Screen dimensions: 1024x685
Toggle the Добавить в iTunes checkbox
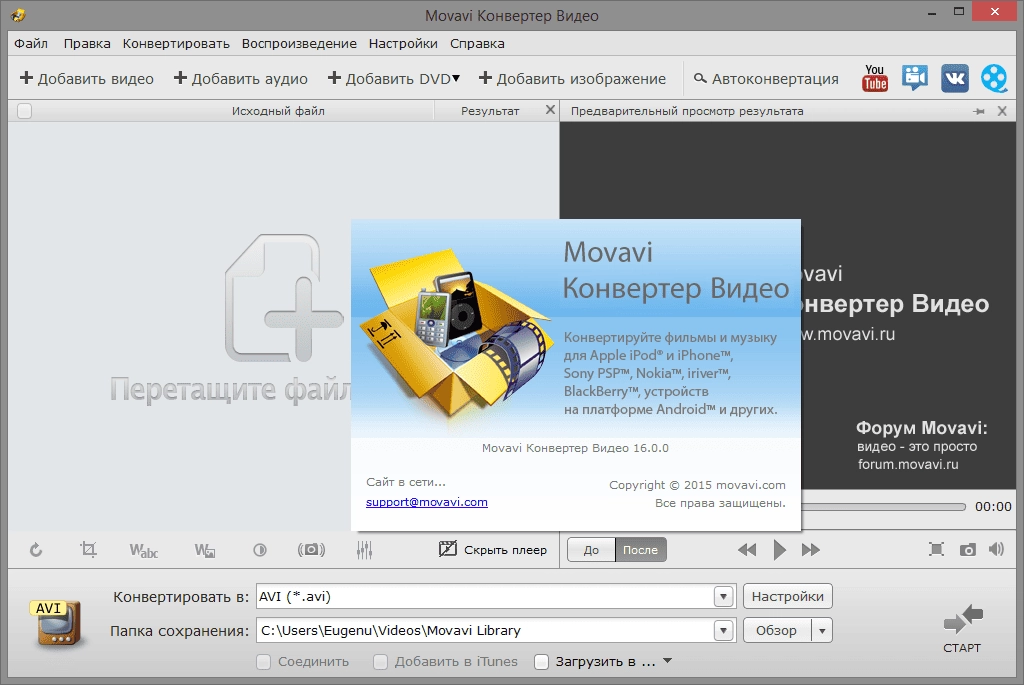click(380, 662)
